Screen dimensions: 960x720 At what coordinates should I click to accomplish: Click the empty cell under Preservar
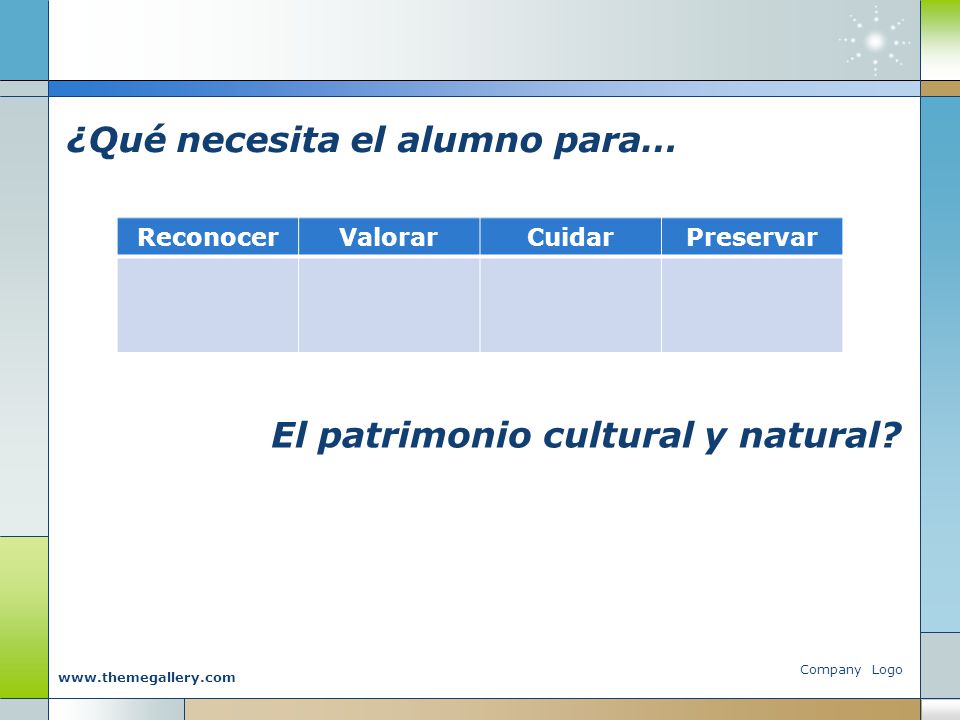click(x=752, y=305)
